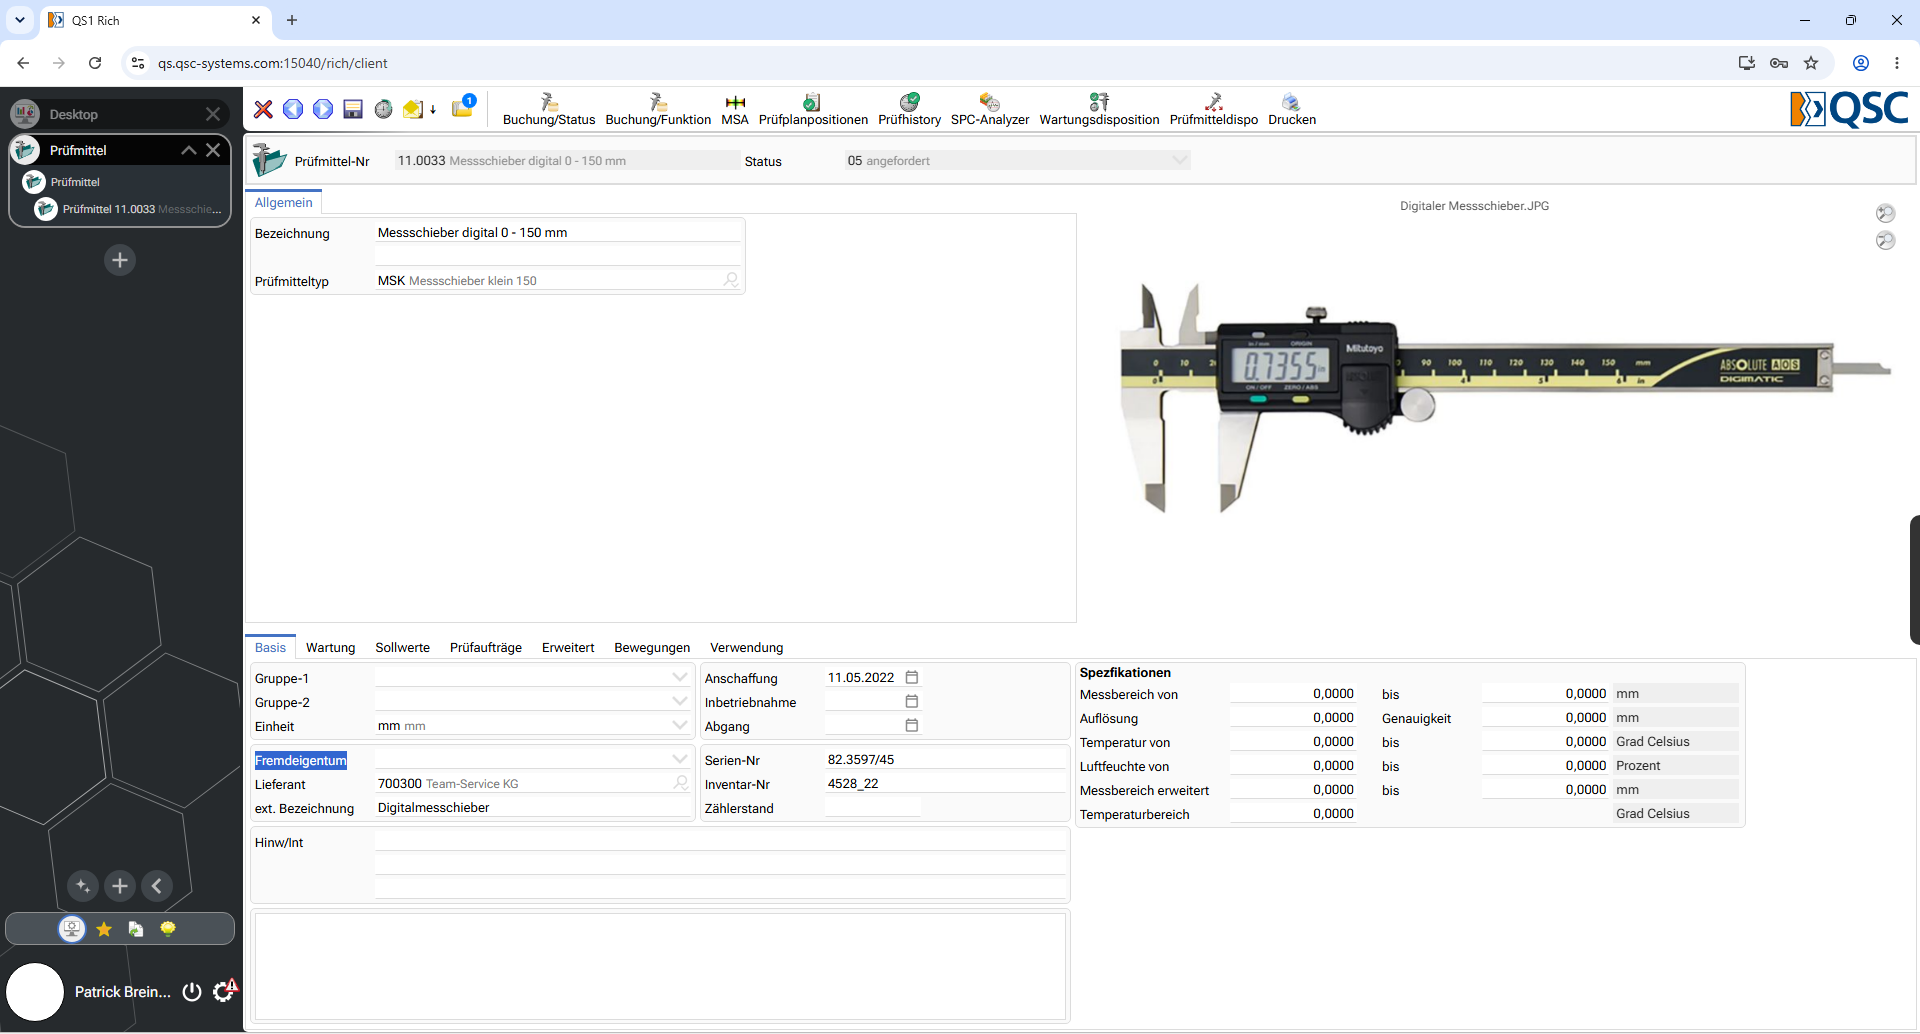The image size is (1920, 1034).
Task: Click the Bezeichnung input field
Action: (558, 232)
